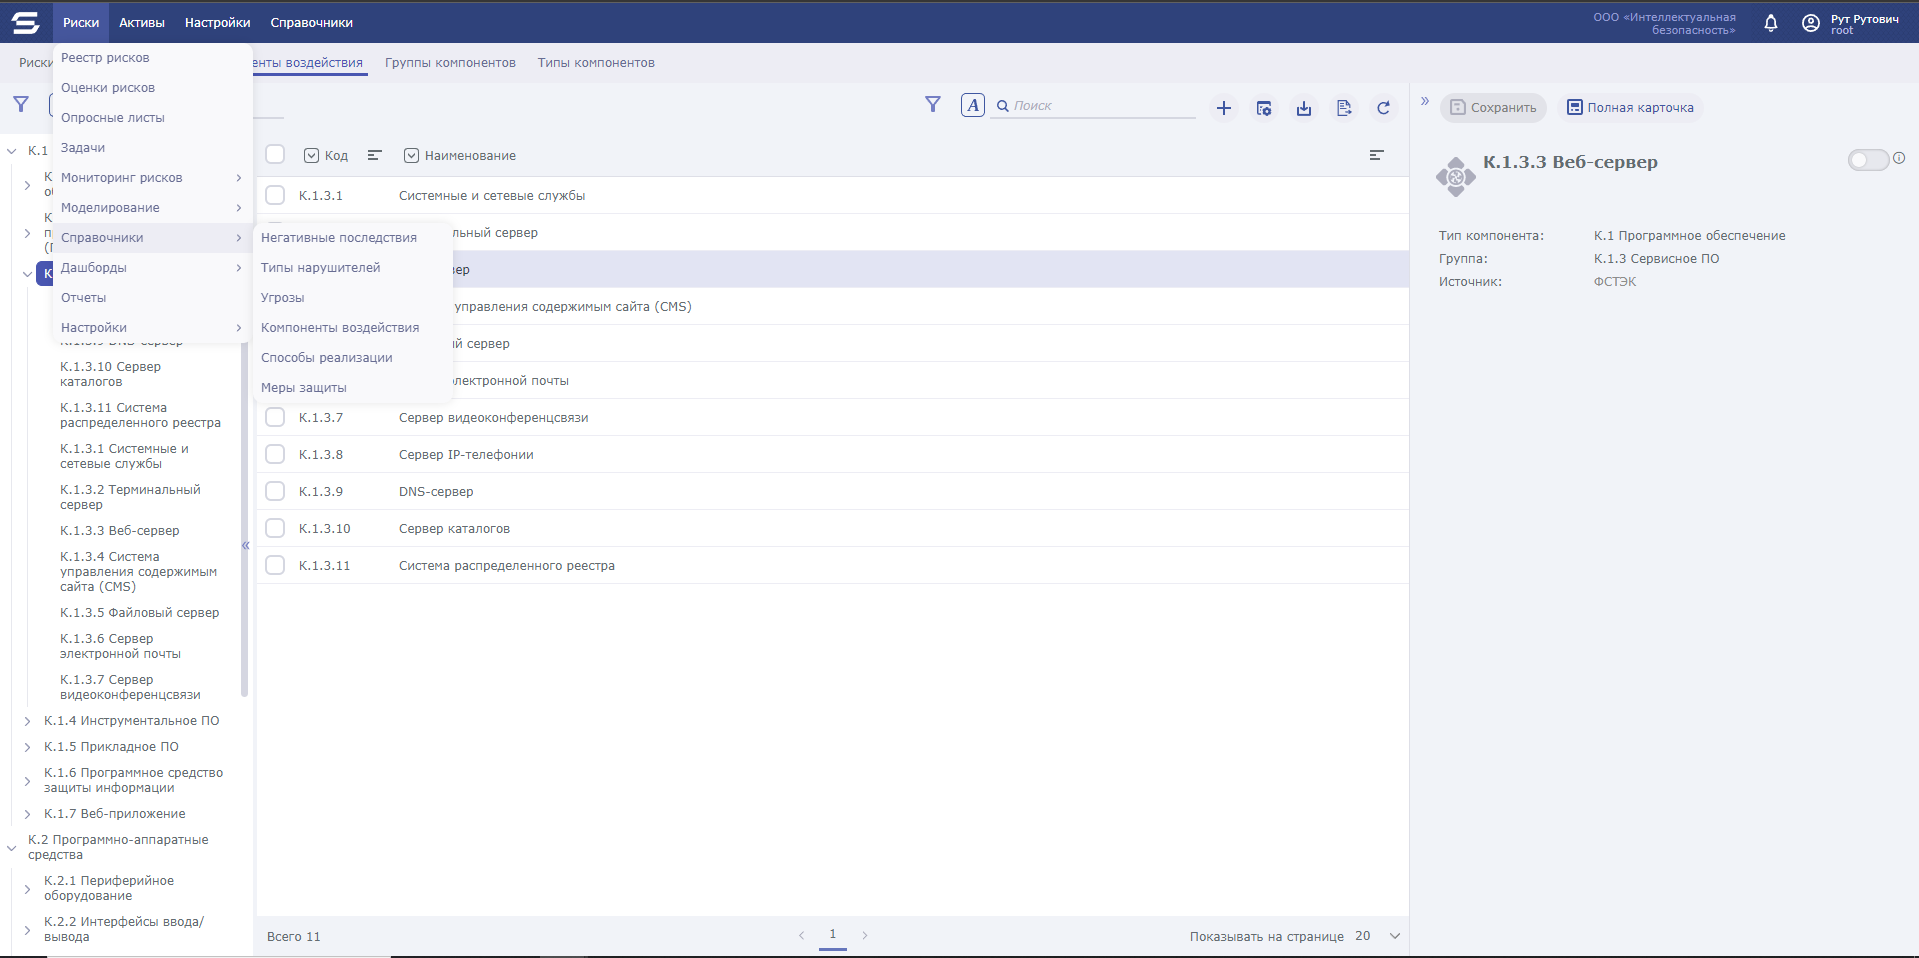Click the search magnifier icon
The width and height of the screenshot is (1919, 958).
point(1003,106)
